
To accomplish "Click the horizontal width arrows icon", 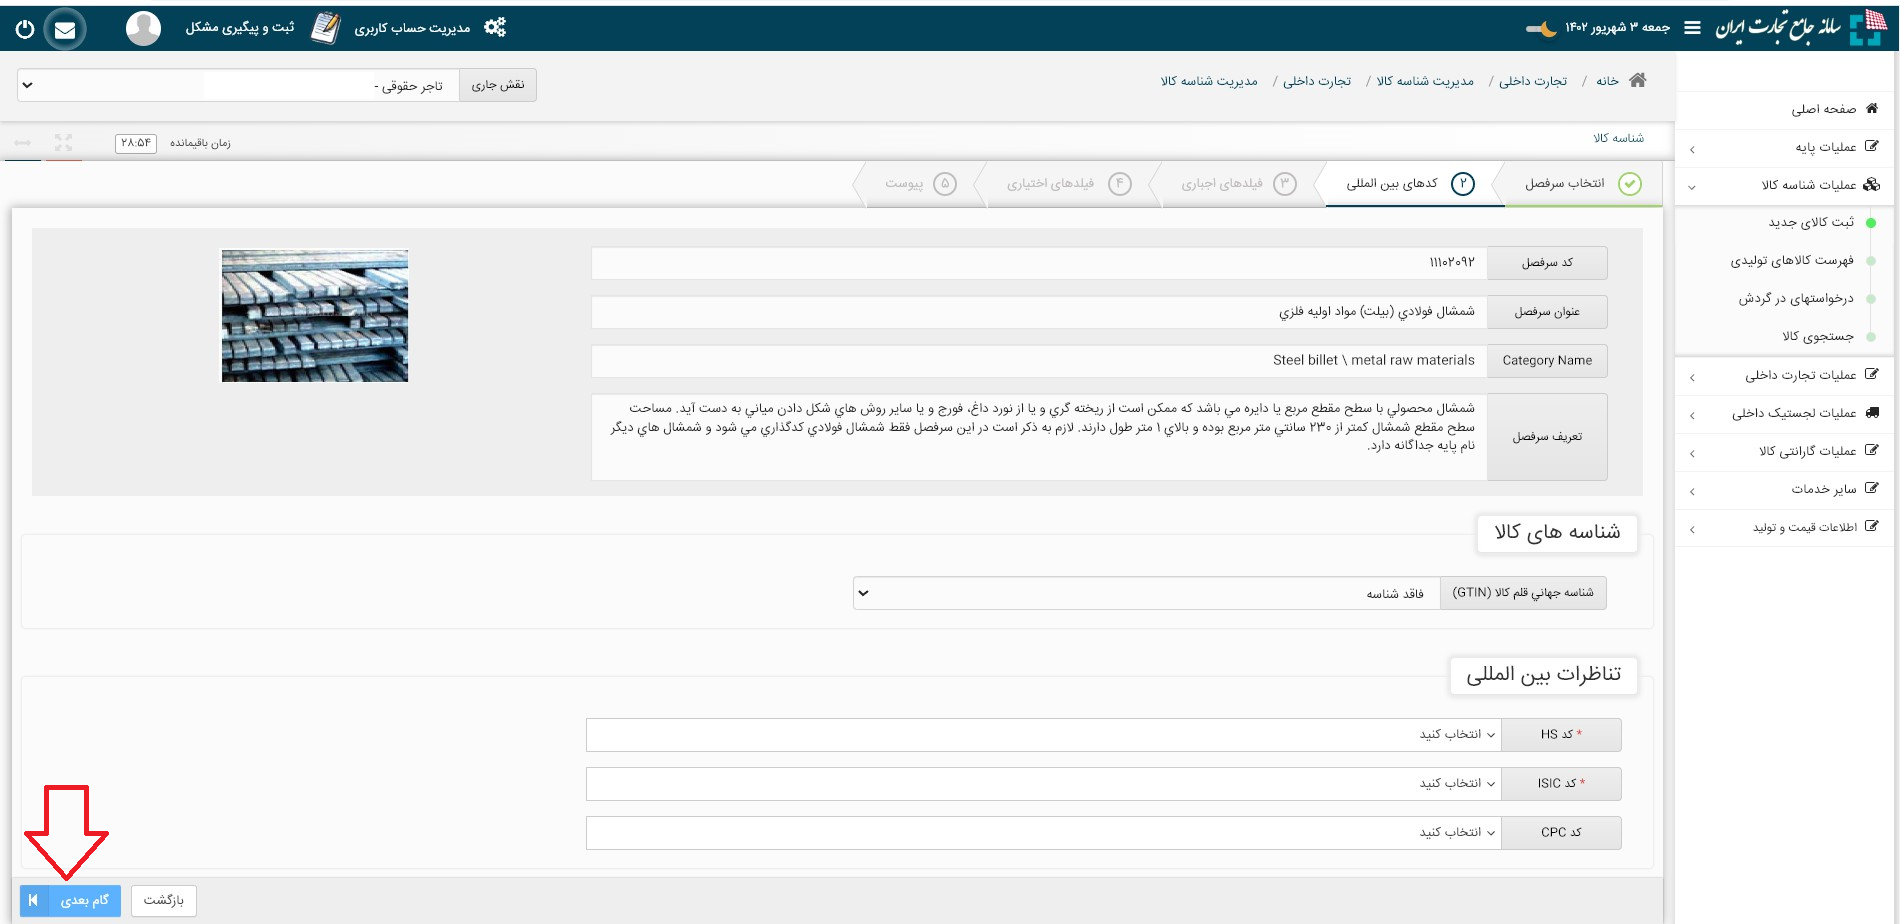I will tap(22, 142).
